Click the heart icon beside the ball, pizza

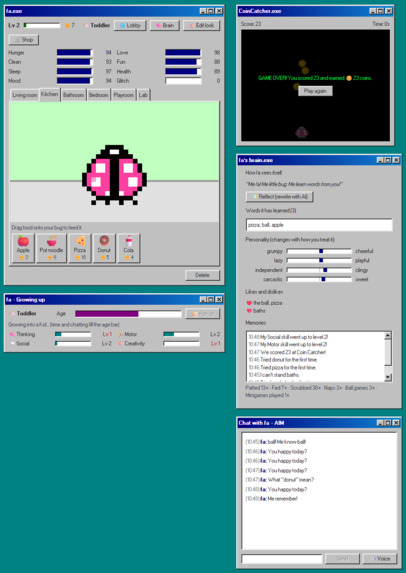click(249, 303)
